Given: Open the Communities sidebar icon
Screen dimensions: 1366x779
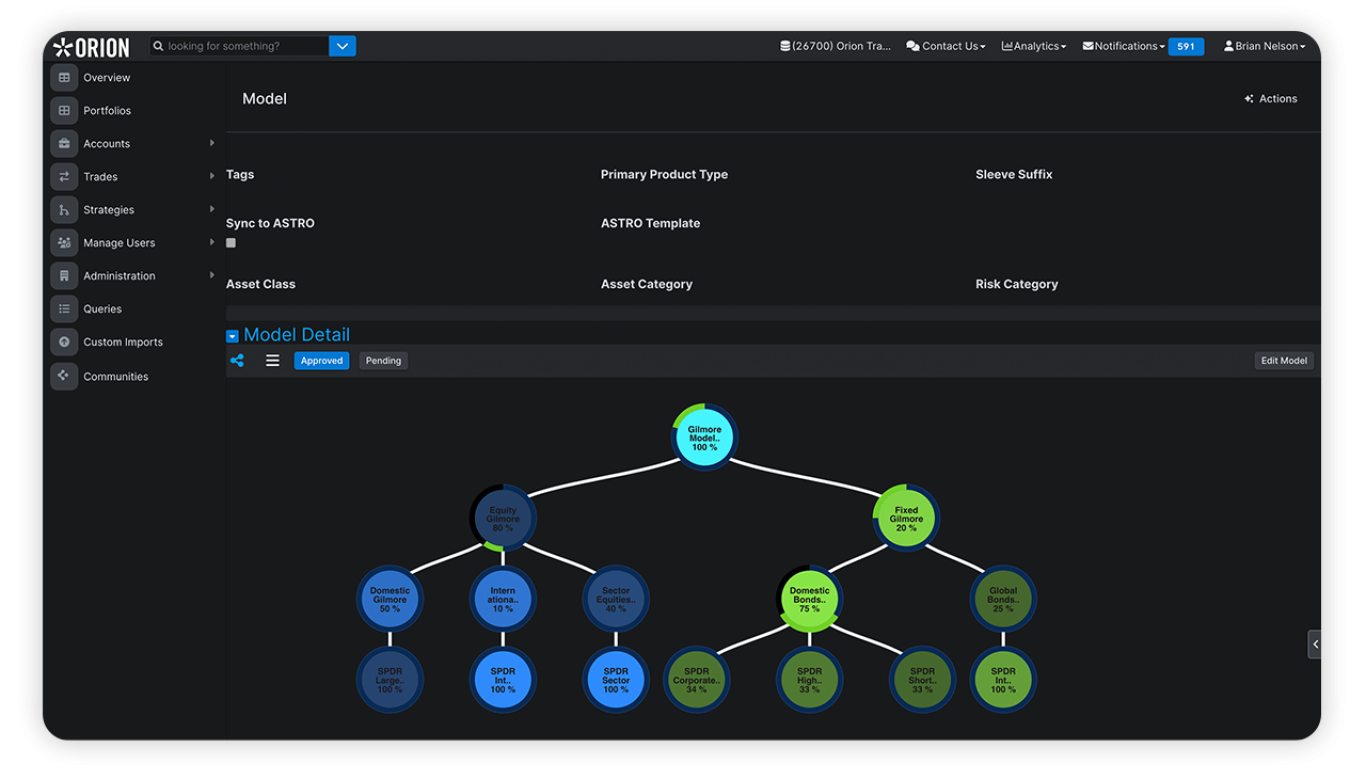Looking at the screenshot, I should click(64, 376).
